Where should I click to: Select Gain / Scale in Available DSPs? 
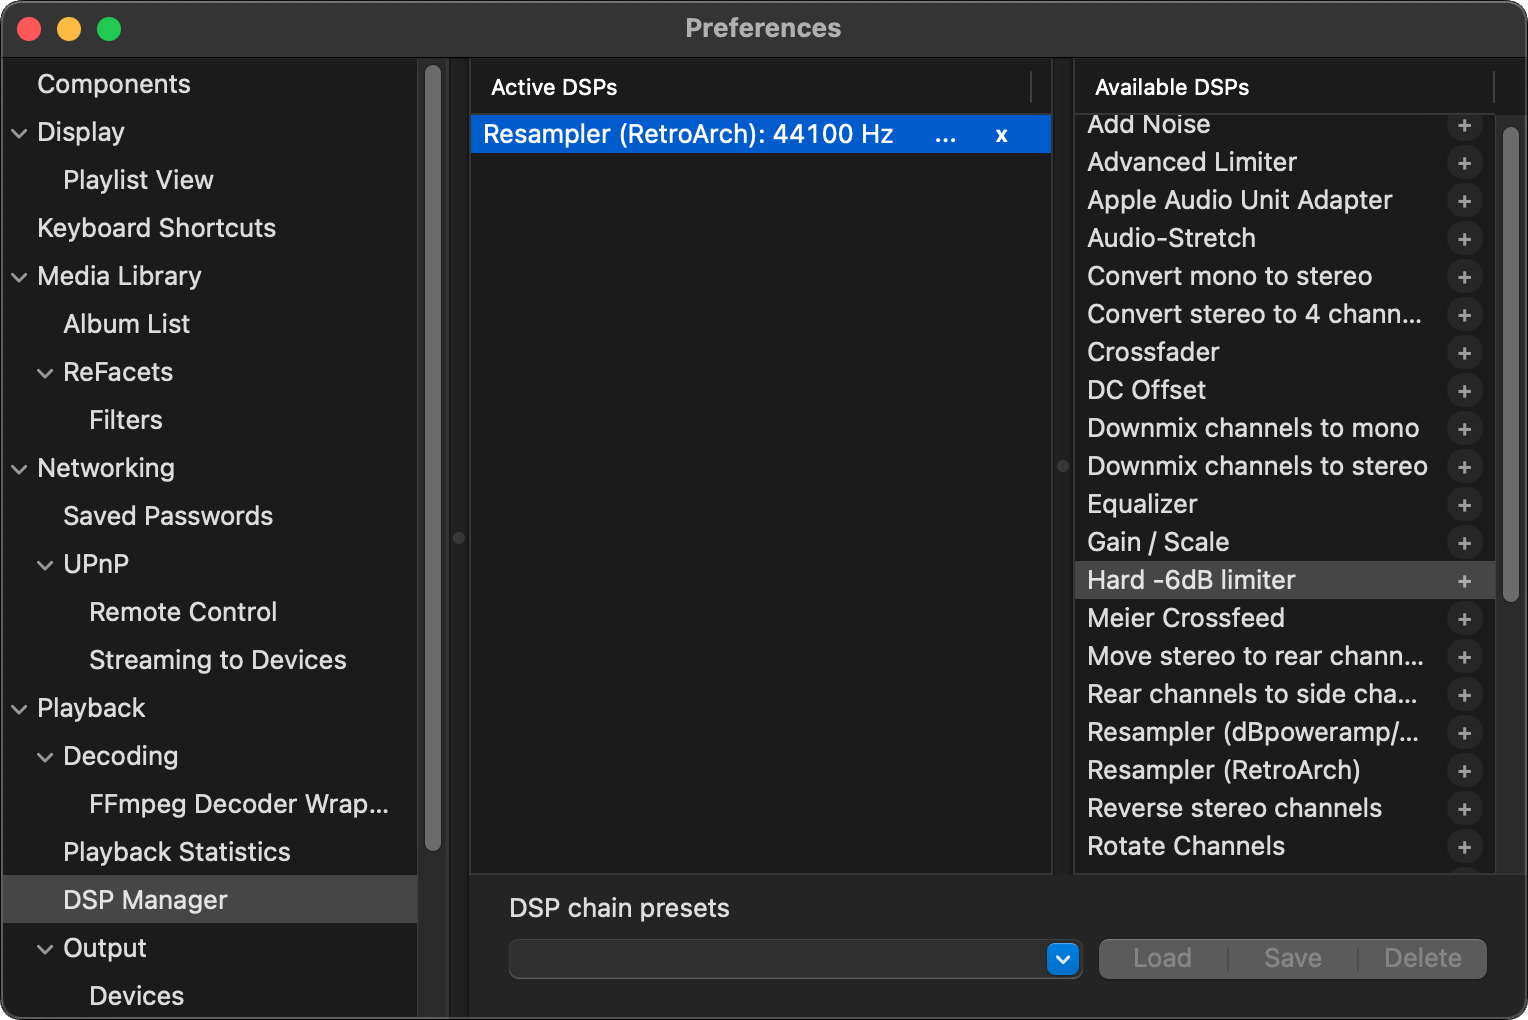1158,542
